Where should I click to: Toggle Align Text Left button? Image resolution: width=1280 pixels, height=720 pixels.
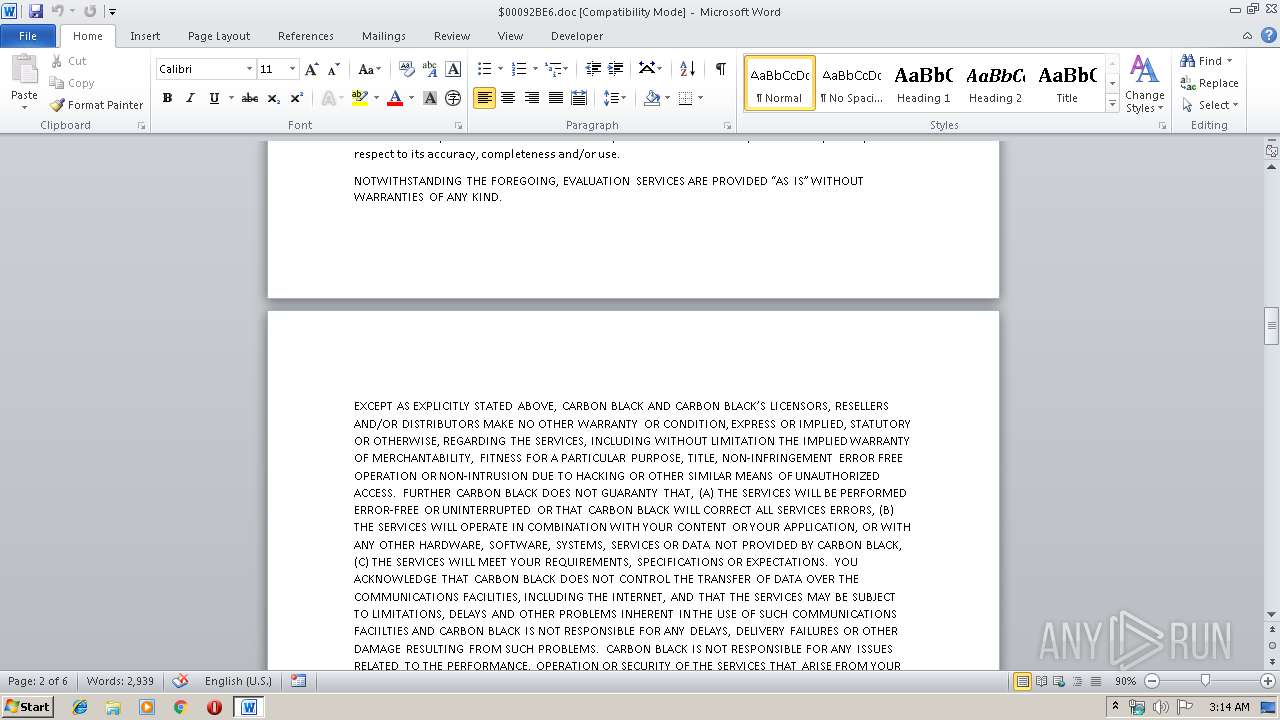[484, 98]
